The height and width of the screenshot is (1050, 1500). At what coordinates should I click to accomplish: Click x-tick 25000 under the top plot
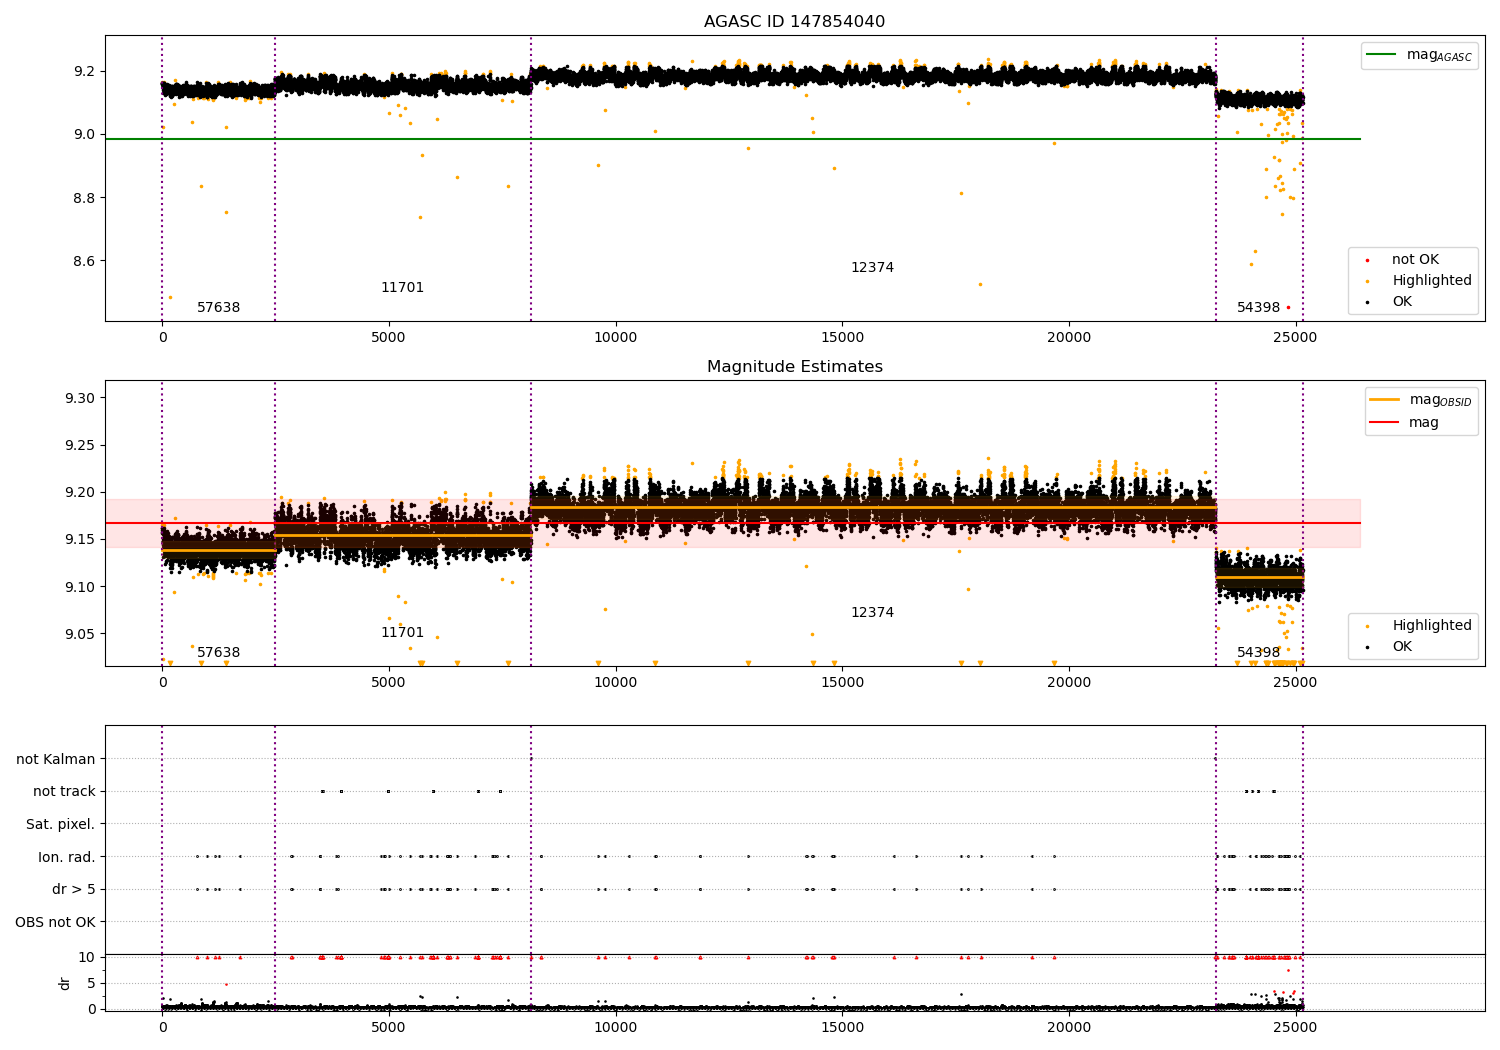[x=1296, y=337]
